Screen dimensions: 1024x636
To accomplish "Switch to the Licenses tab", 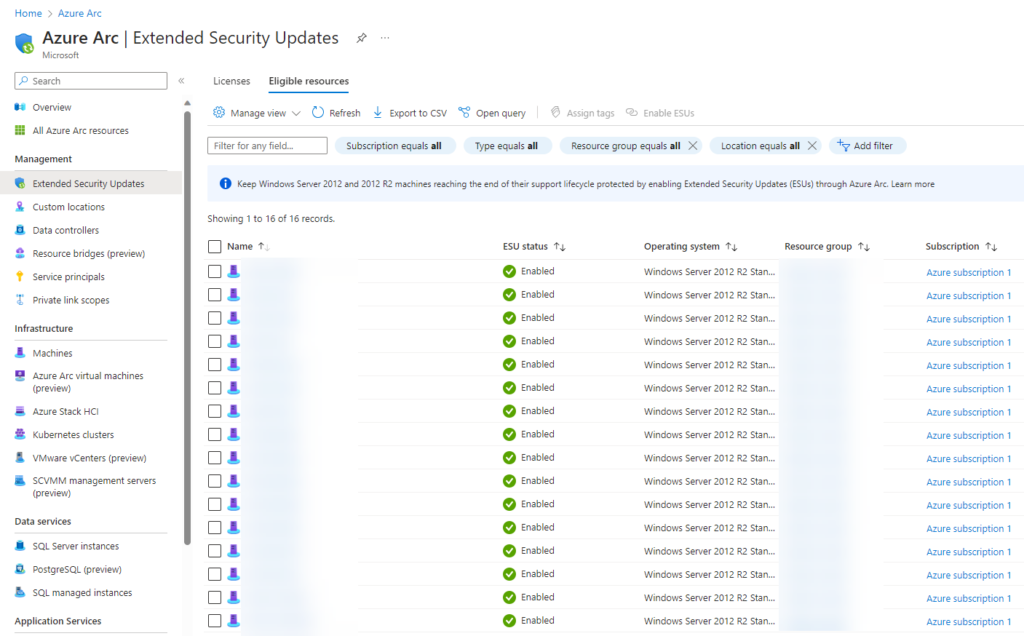I will [231, 81].
